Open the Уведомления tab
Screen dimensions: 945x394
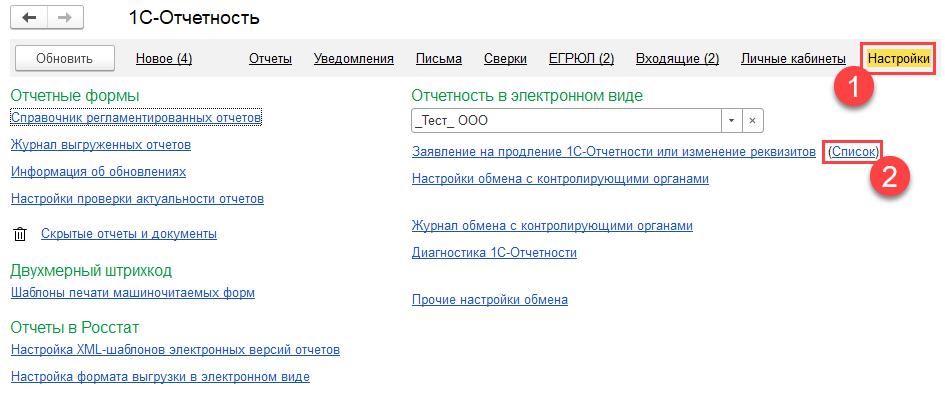(354, 58)
